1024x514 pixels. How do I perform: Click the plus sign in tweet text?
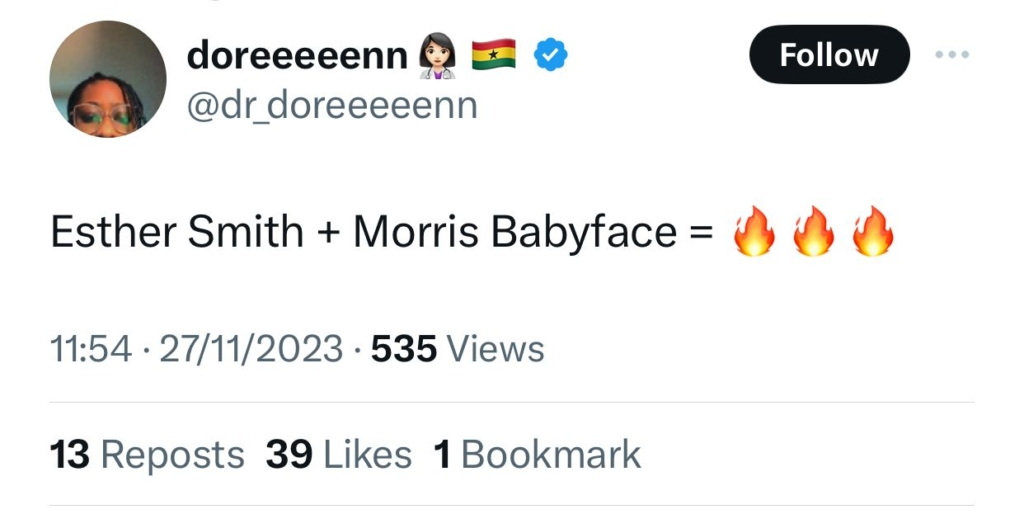click(328, 233)
